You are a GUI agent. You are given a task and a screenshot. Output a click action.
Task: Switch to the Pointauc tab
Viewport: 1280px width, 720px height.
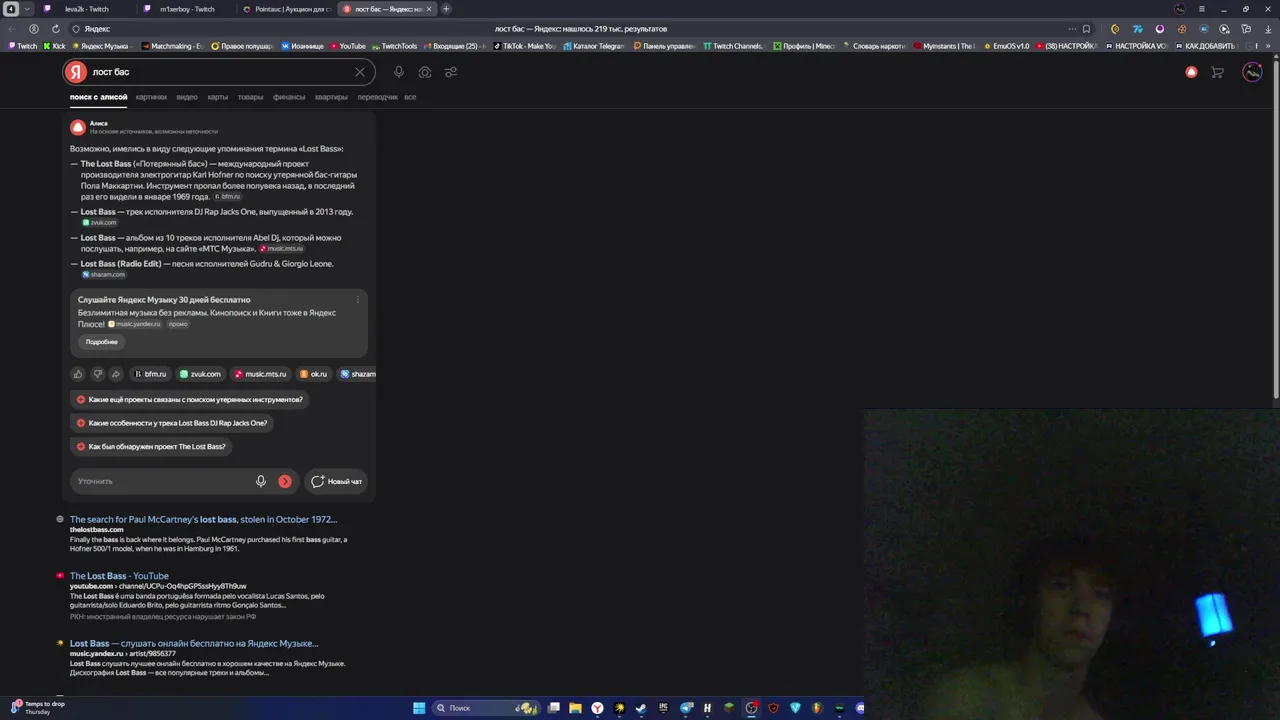pos(285,9)
